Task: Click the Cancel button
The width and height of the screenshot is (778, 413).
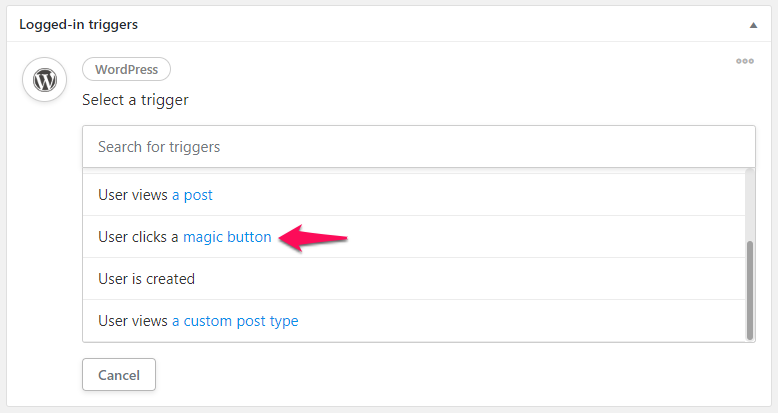Action: click(119, 375)
